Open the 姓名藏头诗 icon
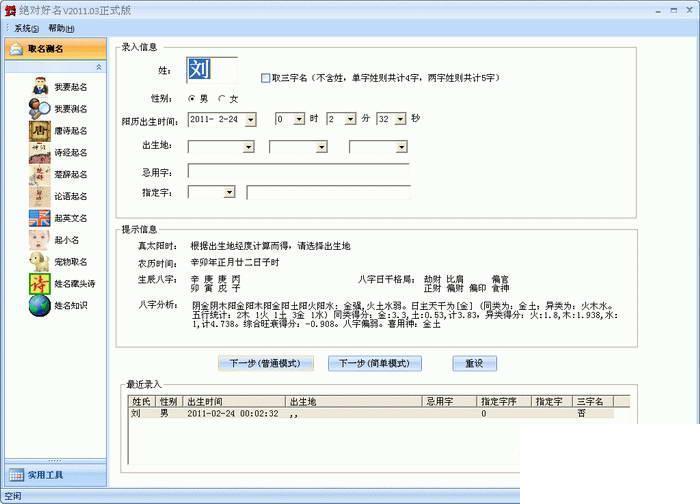 tap(40, 283)
